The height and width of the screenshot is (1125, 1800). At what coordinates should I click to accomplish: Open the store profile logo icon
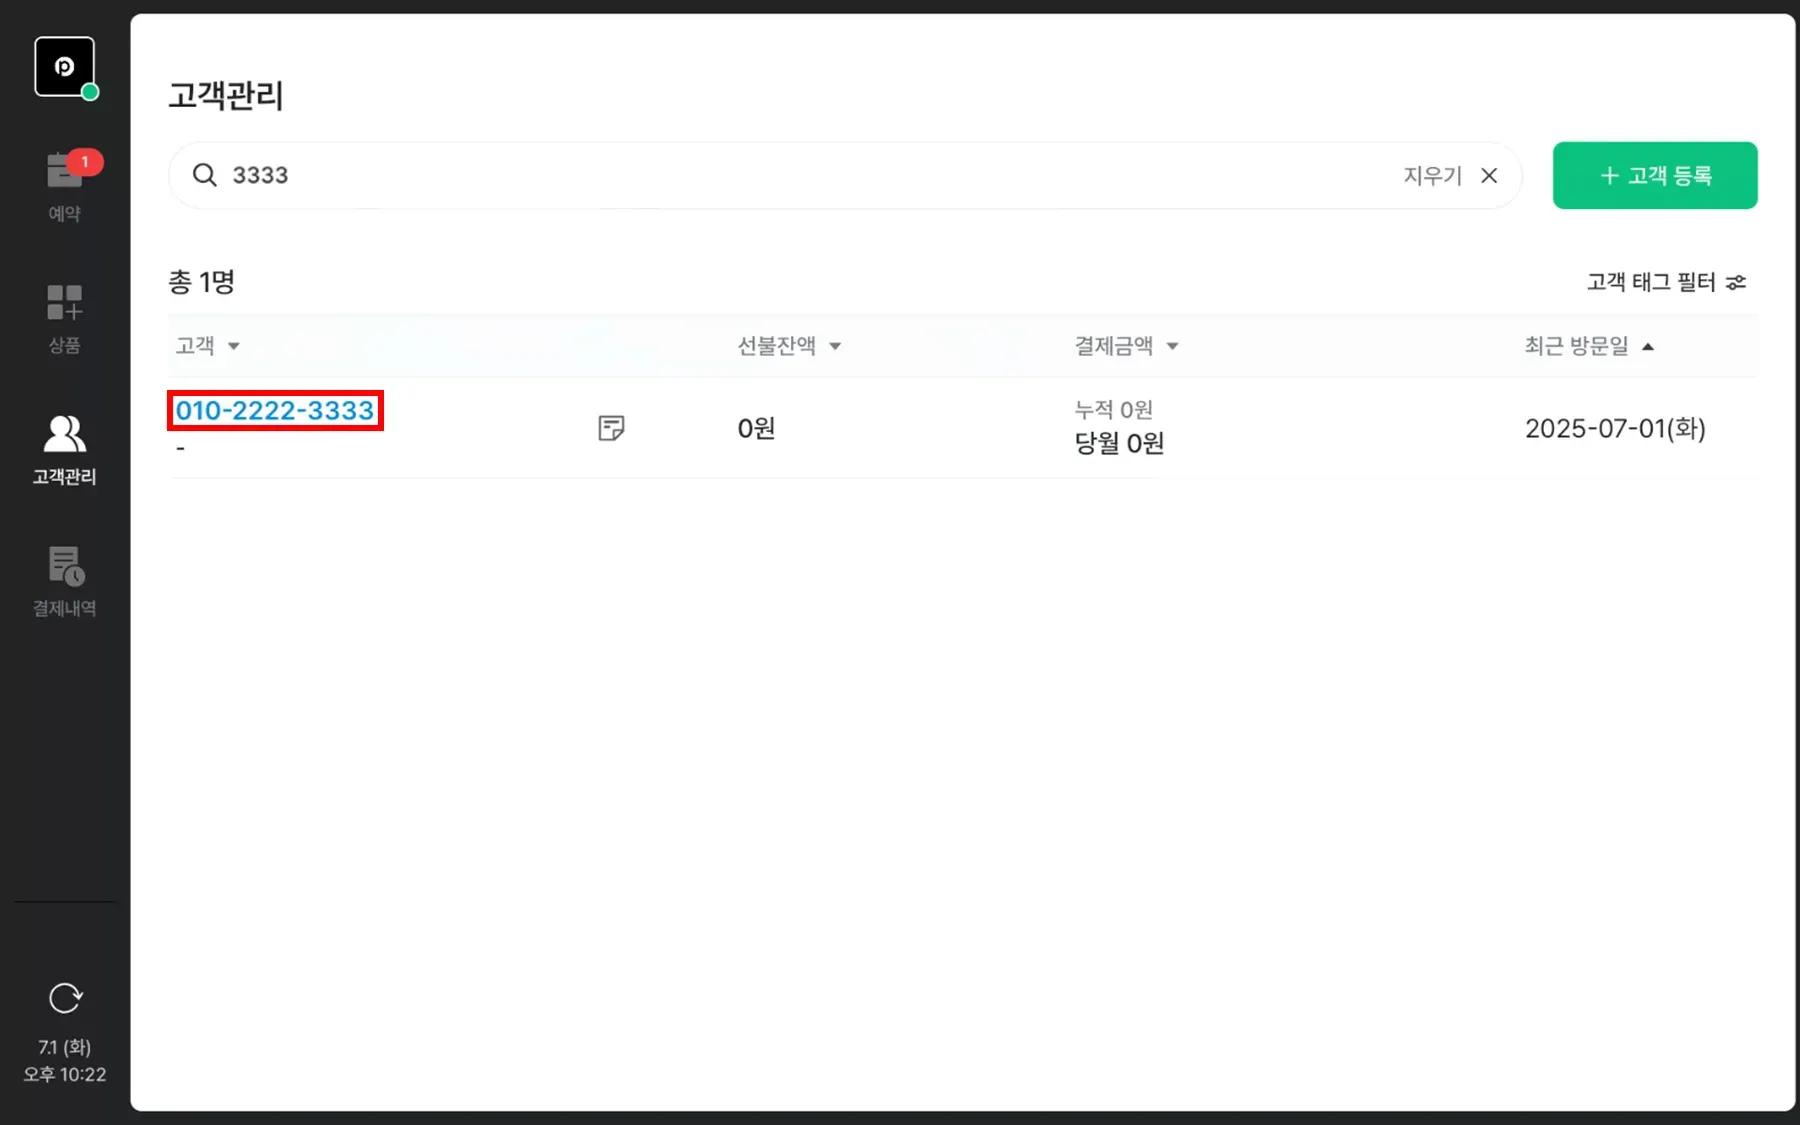tap(65, 67)
